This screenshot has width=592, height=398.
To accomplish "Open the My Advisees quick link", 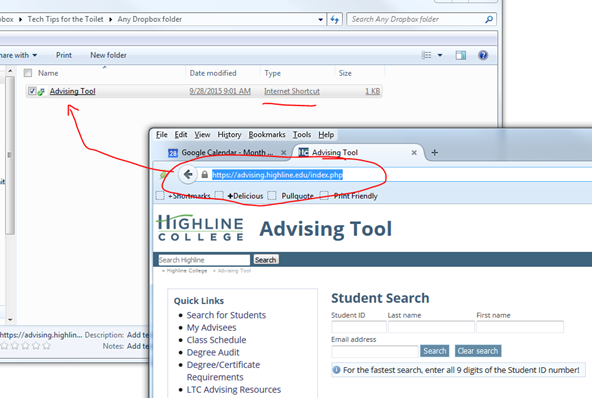I will tap(211, 327).
